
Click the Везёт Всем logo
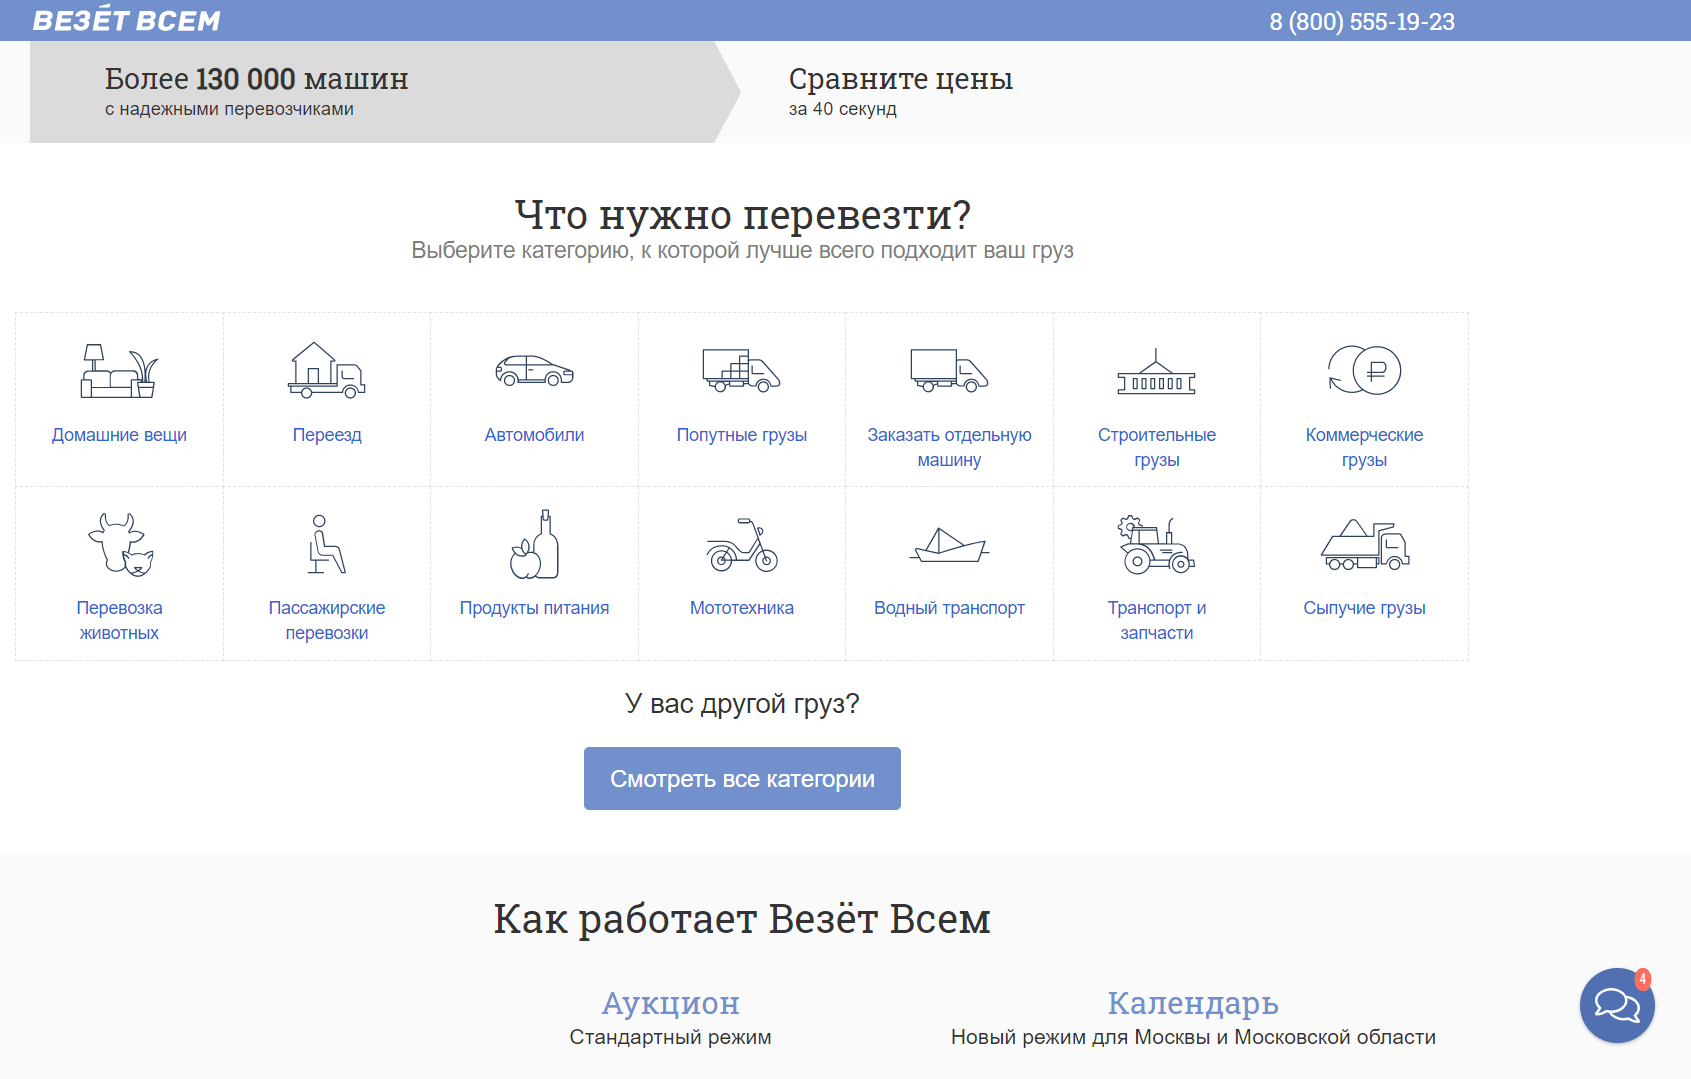[x=126, y=20]
